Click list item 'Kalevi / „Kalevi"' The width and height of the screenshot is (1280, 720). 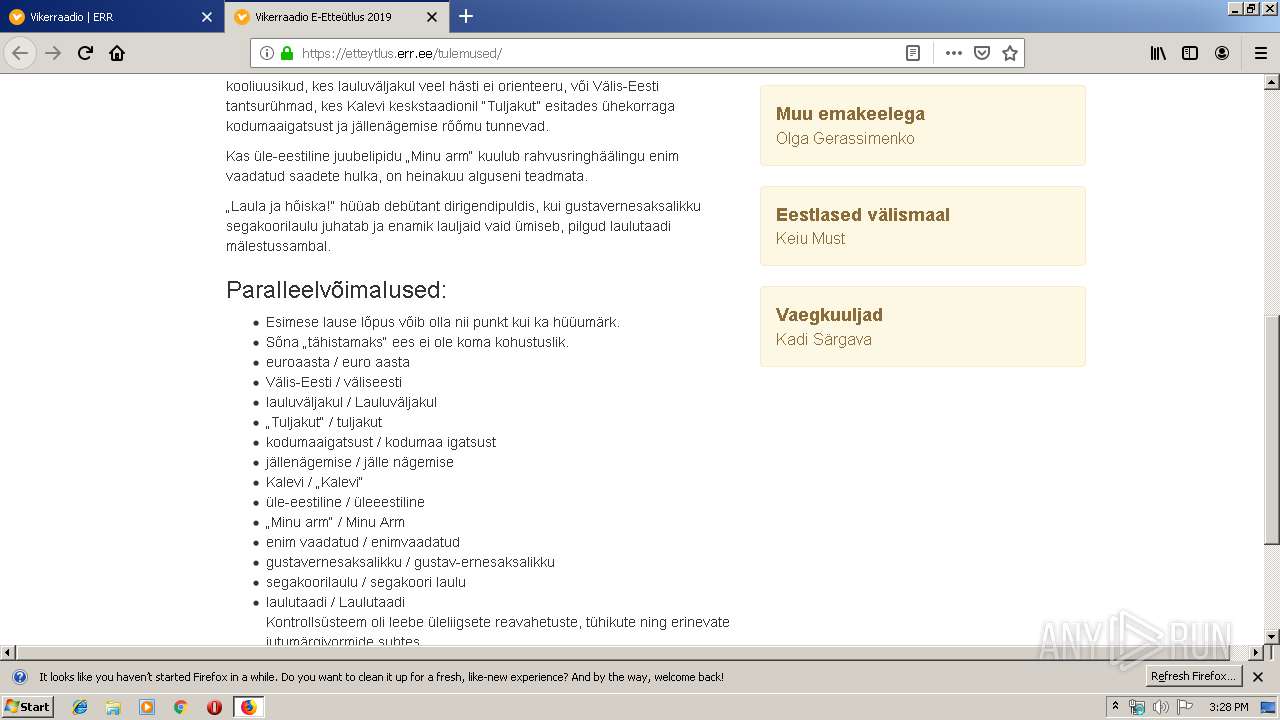pyautogui.click(x=314, y=482)
